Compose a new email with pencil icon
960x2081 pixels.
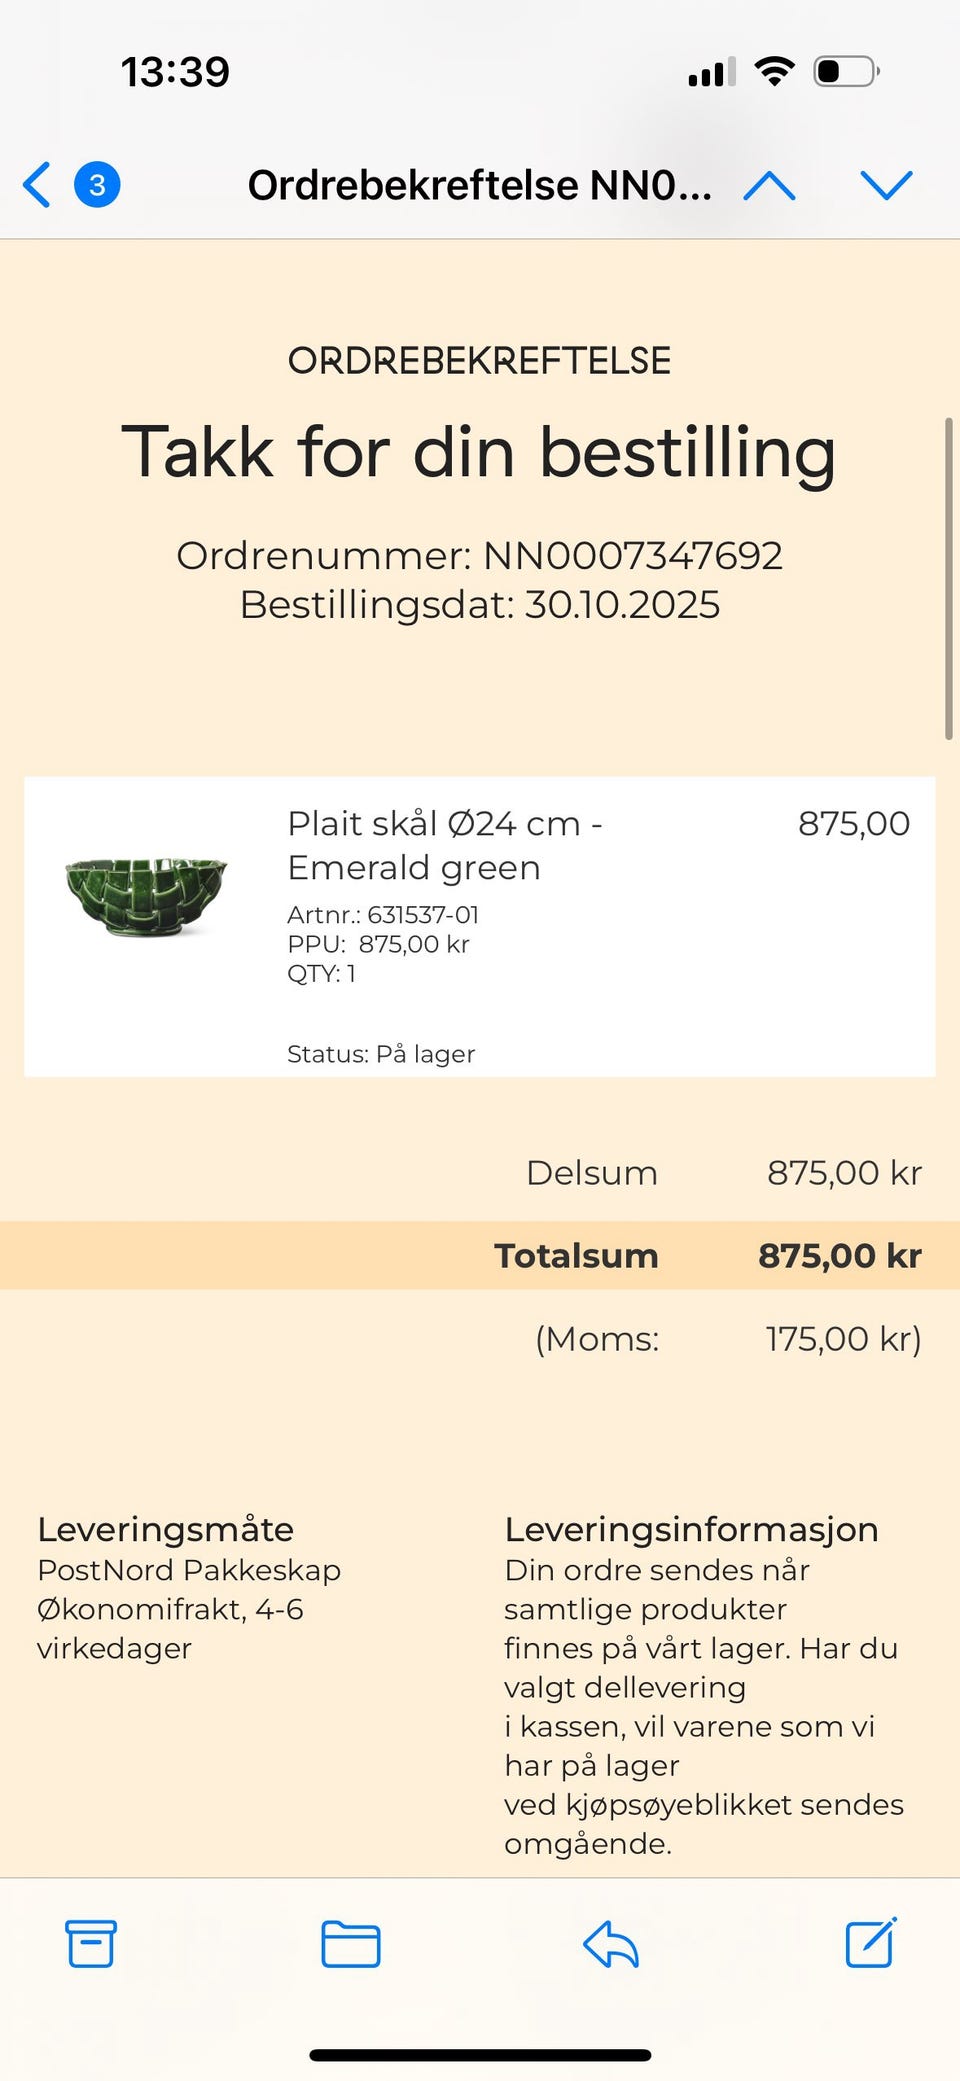point(871,1943)
